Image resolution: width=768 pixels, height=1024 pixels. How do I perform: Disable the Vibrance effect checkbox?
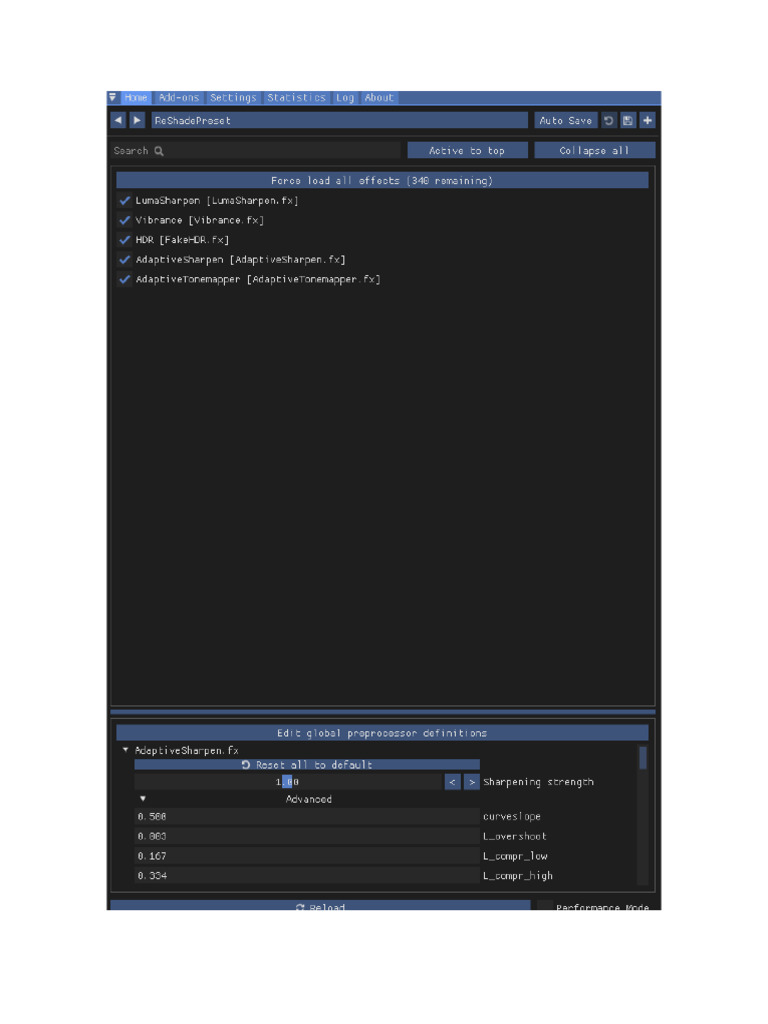pos(125,220)
